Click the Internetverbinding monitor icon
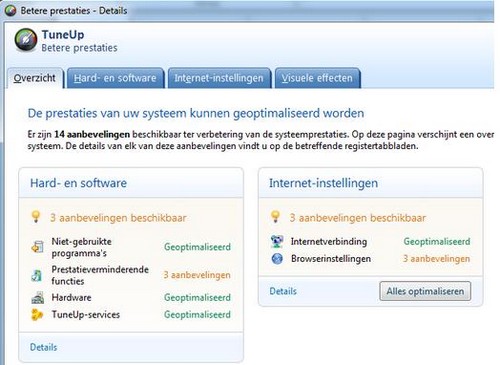Screen dimensions: 500x365 [x=277, y=241]
